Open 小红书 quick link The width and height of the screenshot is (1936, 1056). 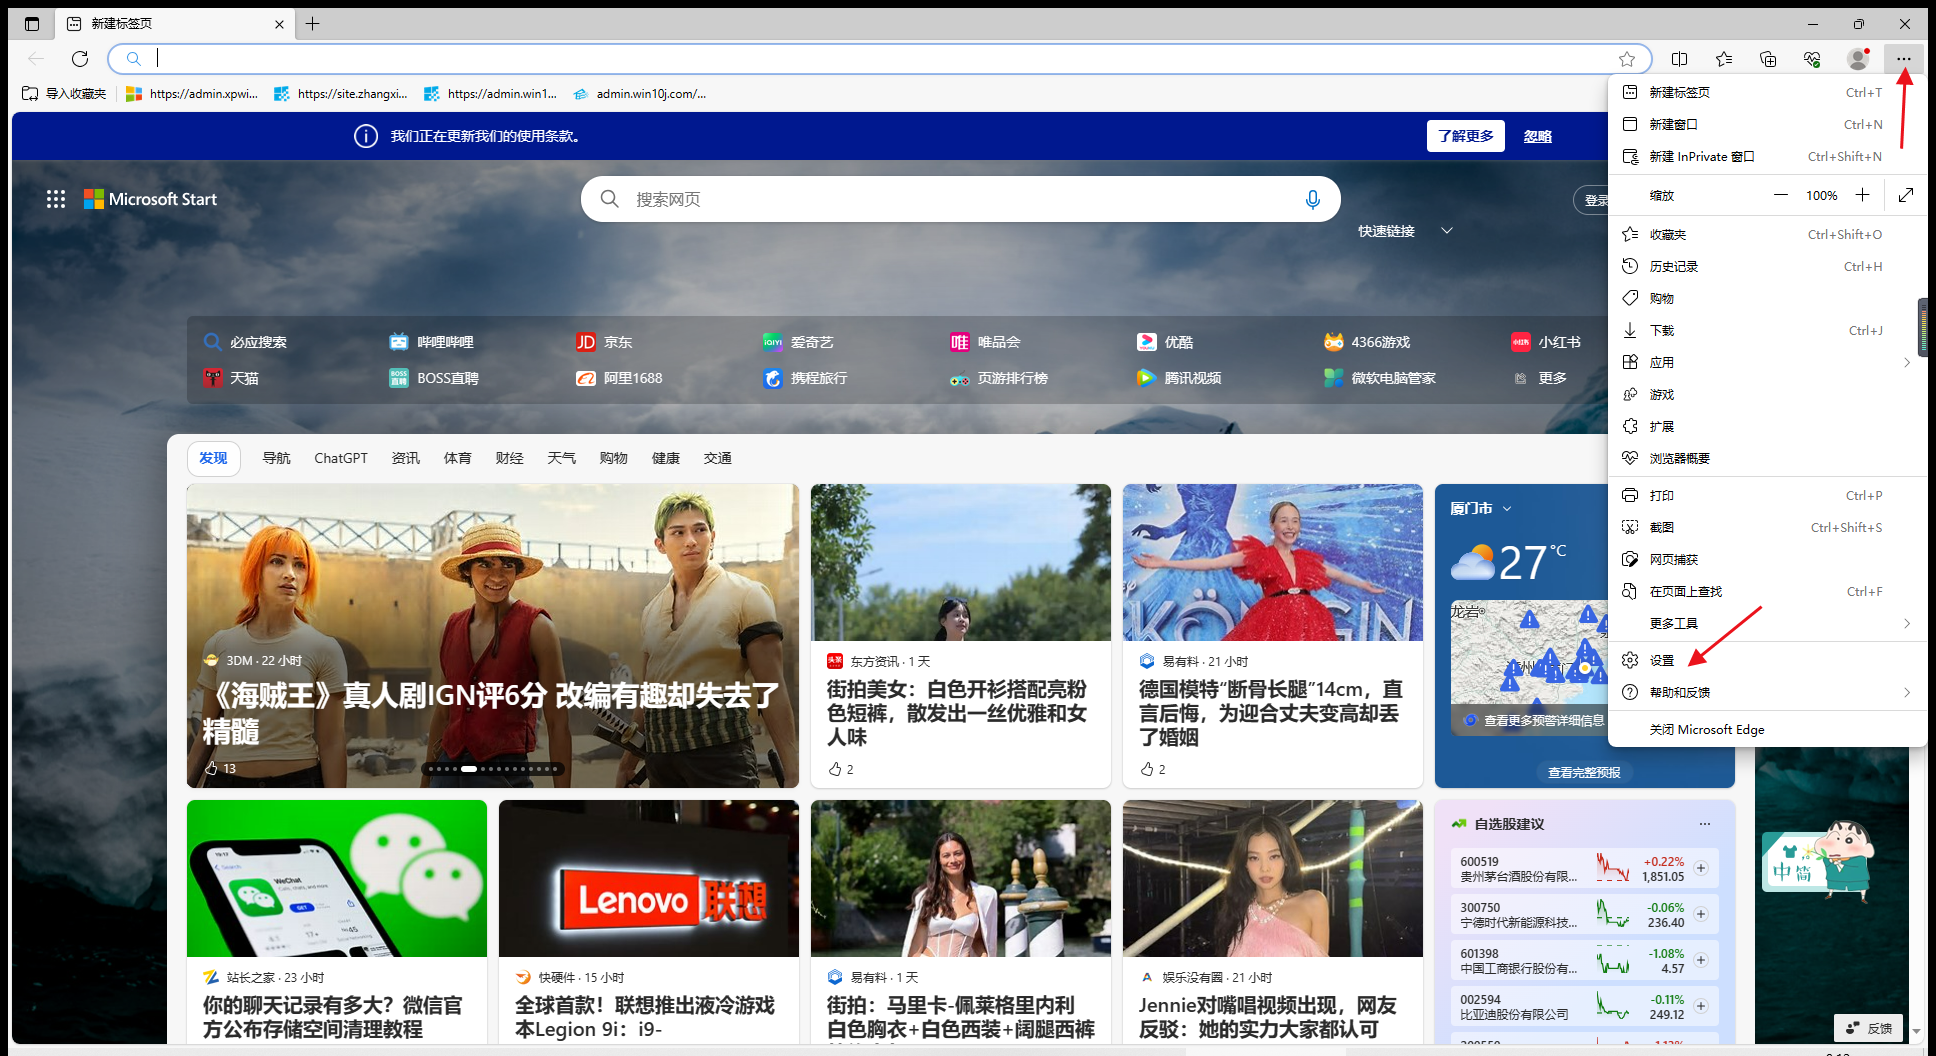pos(1546,342)
